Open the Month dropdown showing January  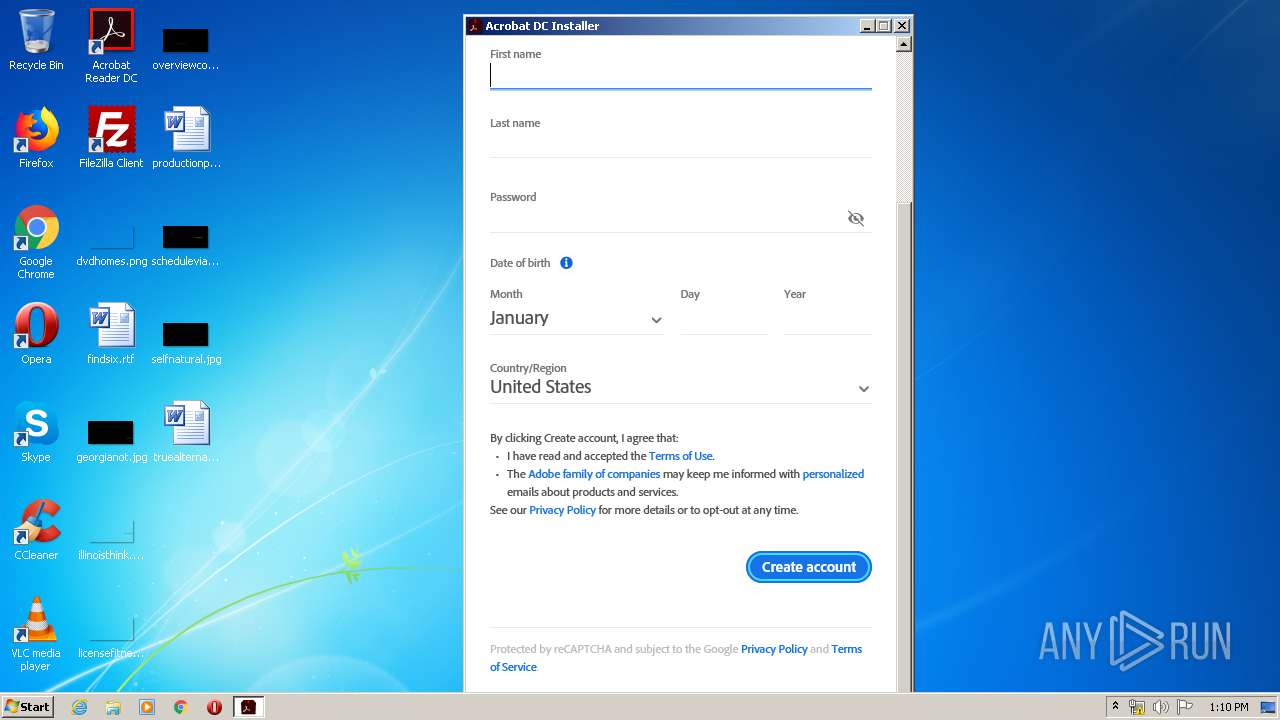[x=576, y=318]
